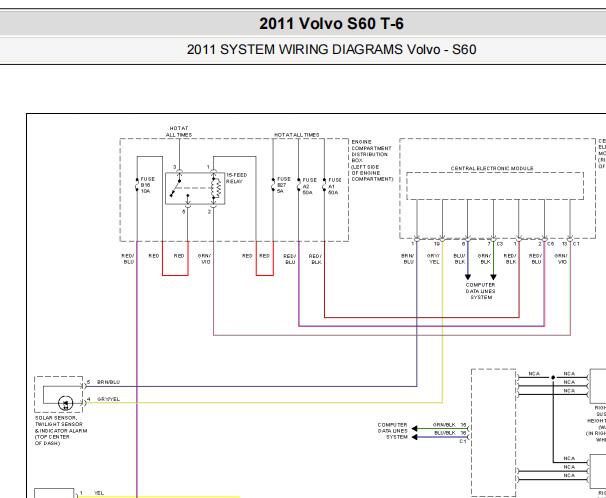Click the RED/BLU label at module connector C6

coord(535,259)
